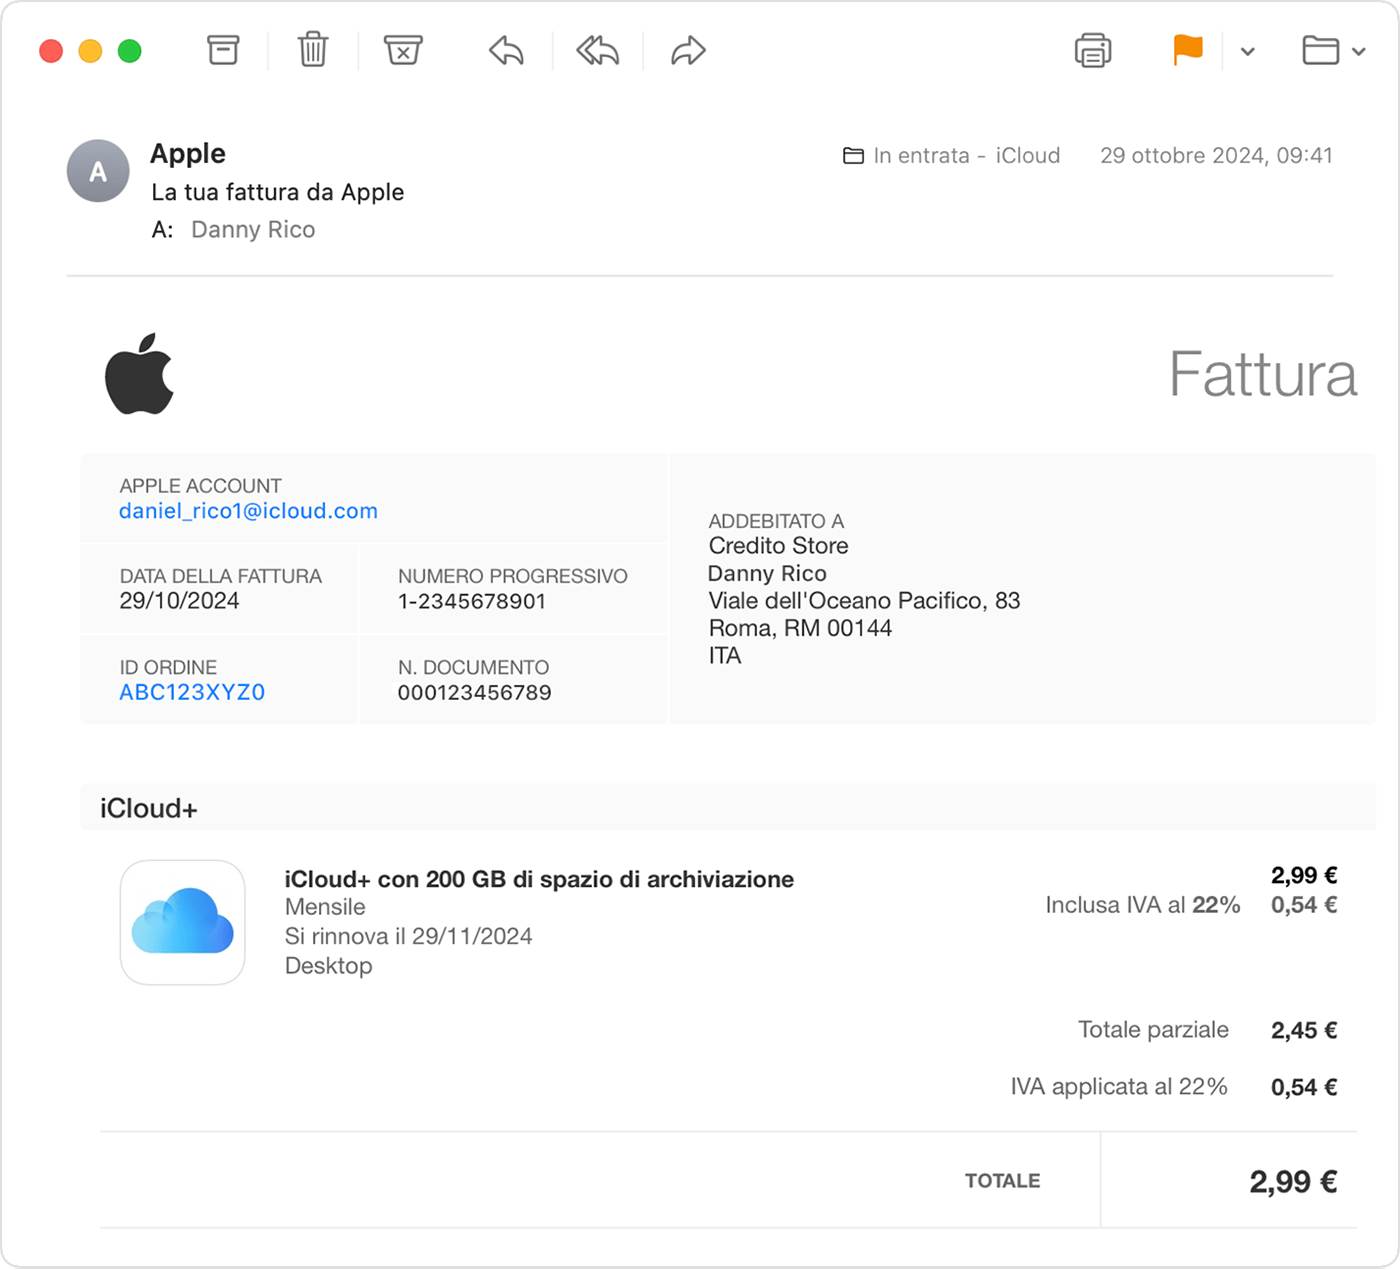This screenshot has width=1400, height=1270.
Task: Click Reply All on this message
Action: (x=595, y=50)
